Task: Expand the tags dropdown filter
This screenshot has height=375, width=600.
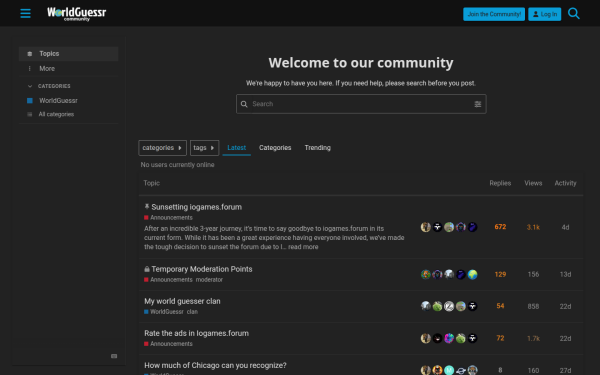Action: pyautogui.click(x=204, y=148)
